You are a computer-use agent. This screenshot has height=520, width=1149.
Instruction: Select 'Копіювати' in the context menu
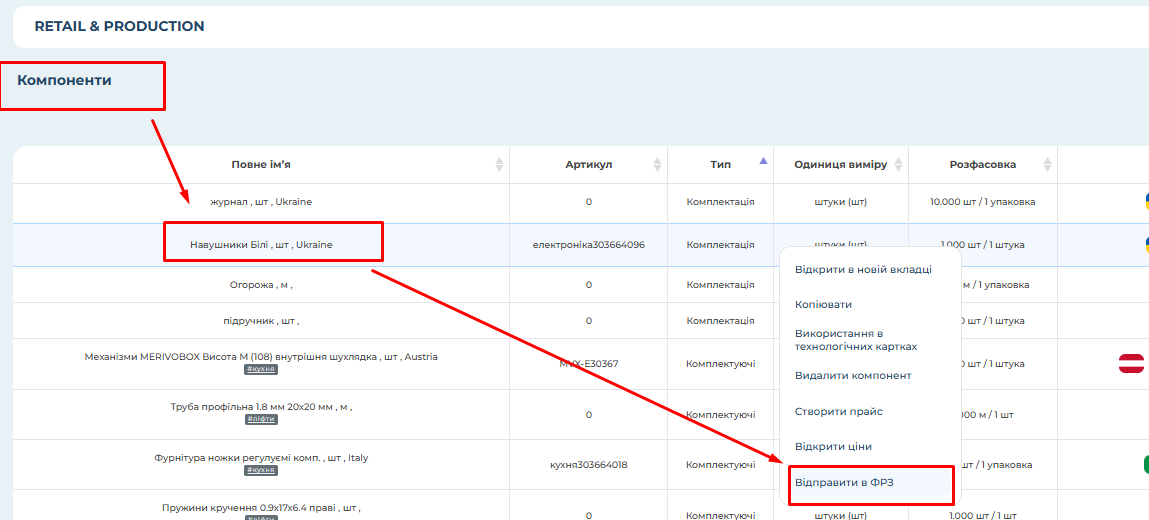click(823, 304)
